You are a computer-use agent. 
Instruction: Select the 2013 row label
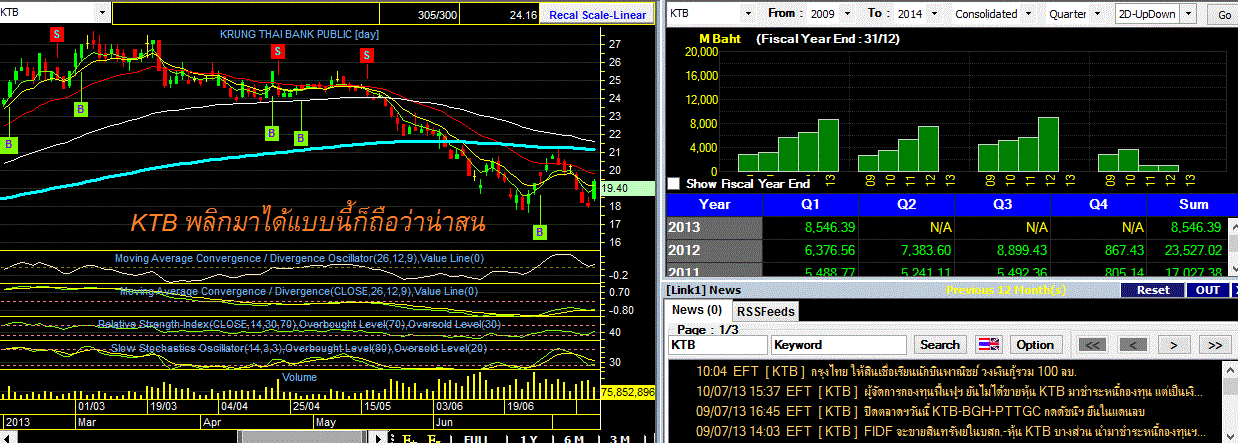pyautogui.click(x=714, y=227)
